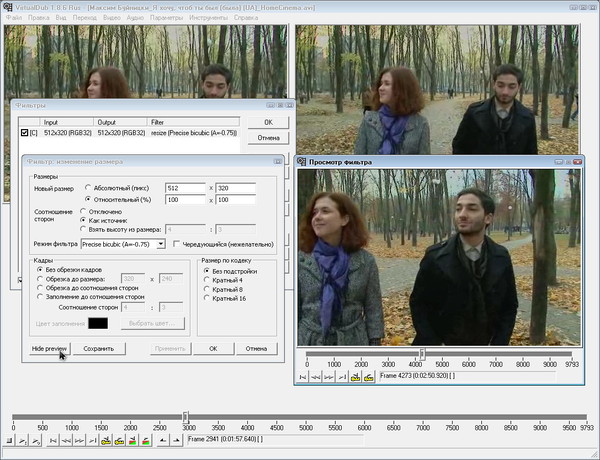Viewport: 600px width, 460px height.
Task: Click the Stop button in main toolbar
Action: pos(10,440)
